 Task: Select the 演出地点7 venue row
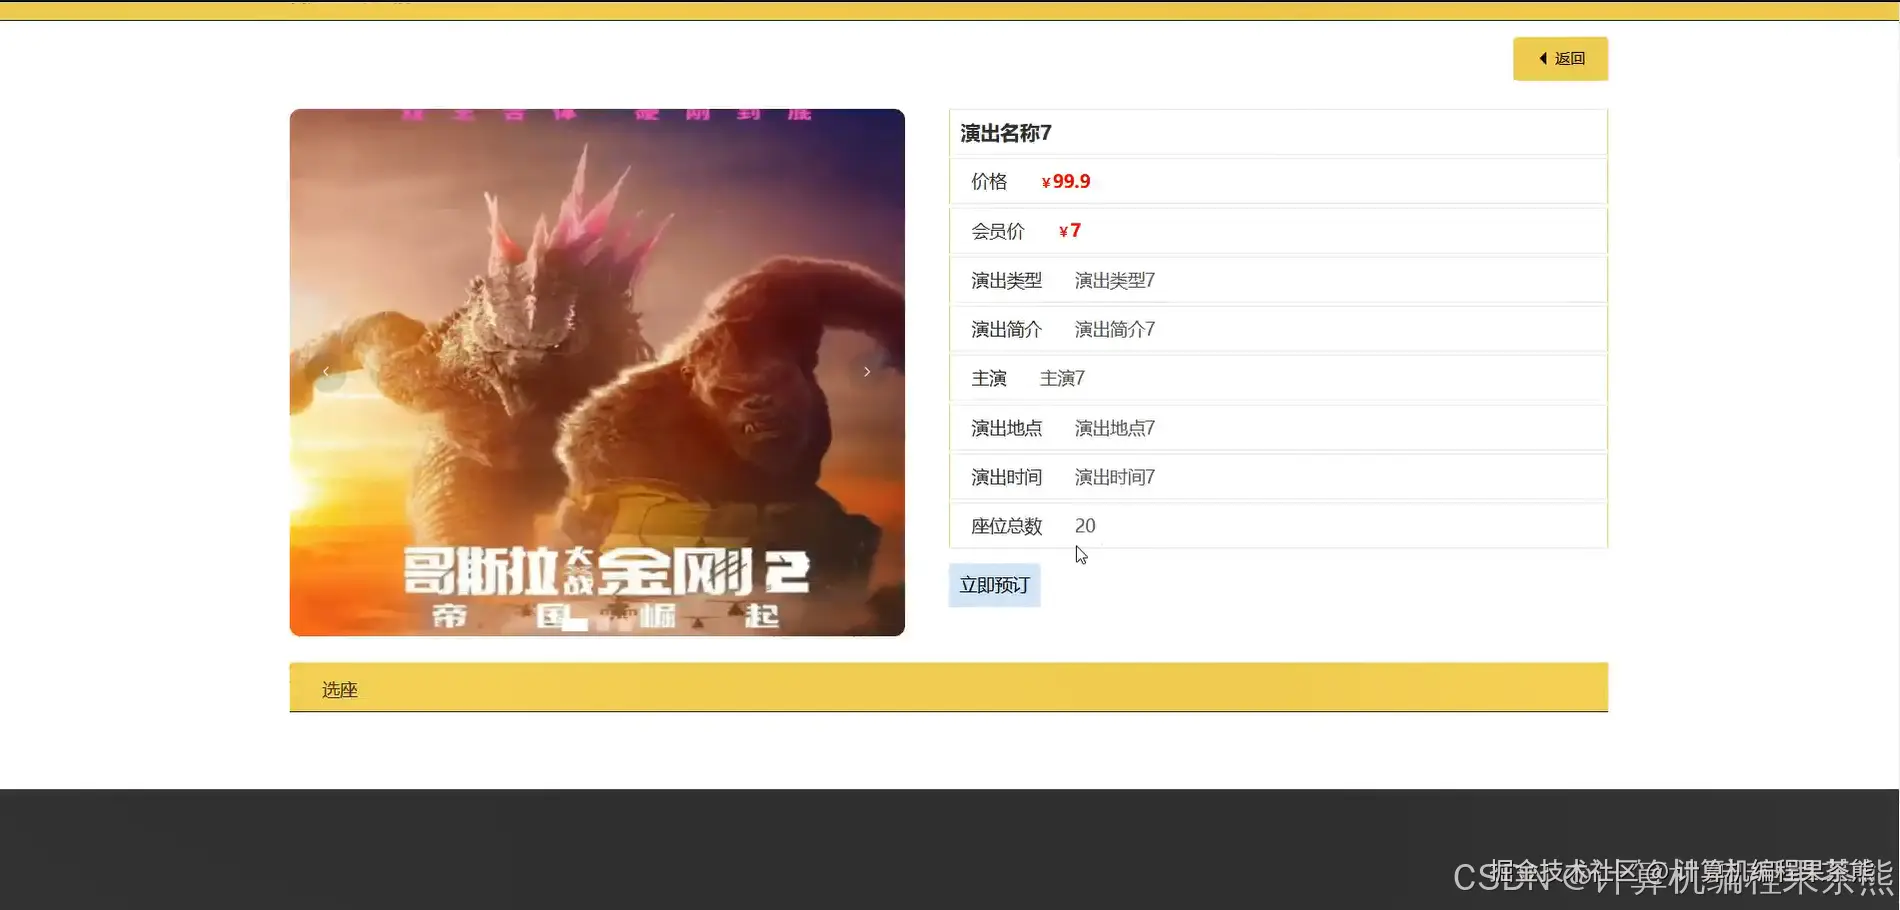[x=1113, y=428]
